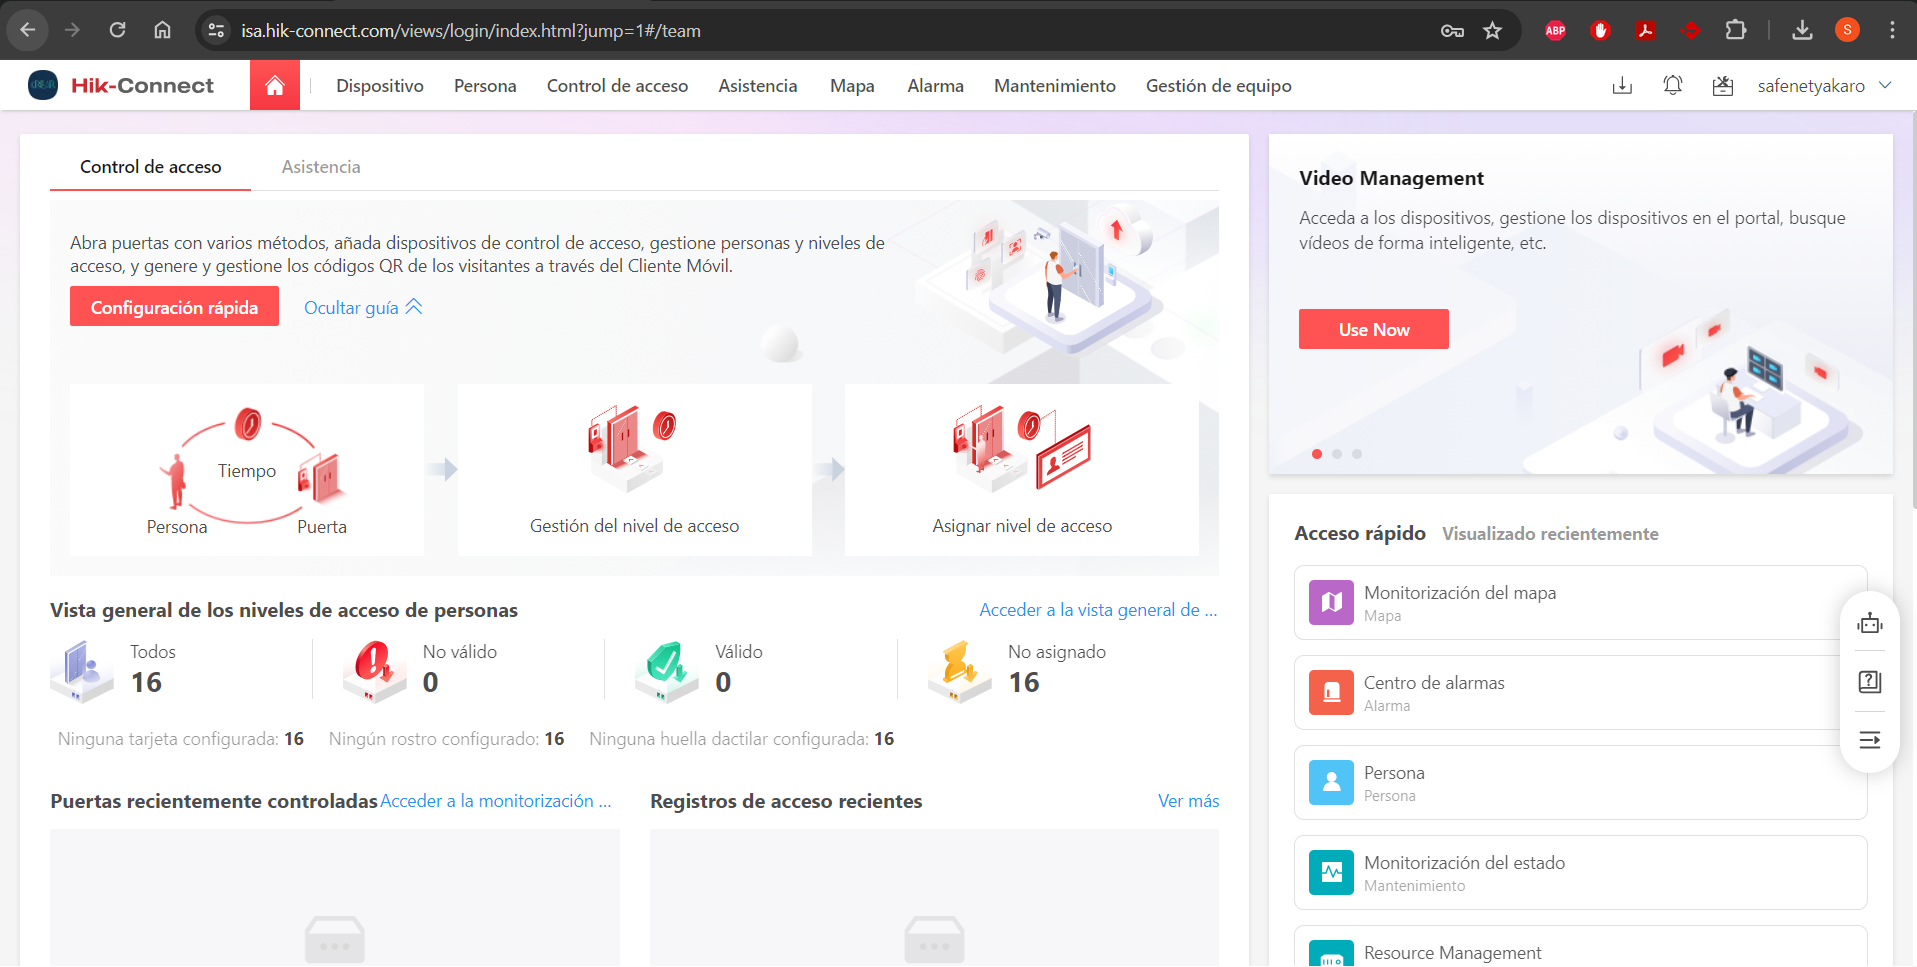Open the notifications bell icon
This screenshot has width=1917, height=967.
[x=1672, y=86]
